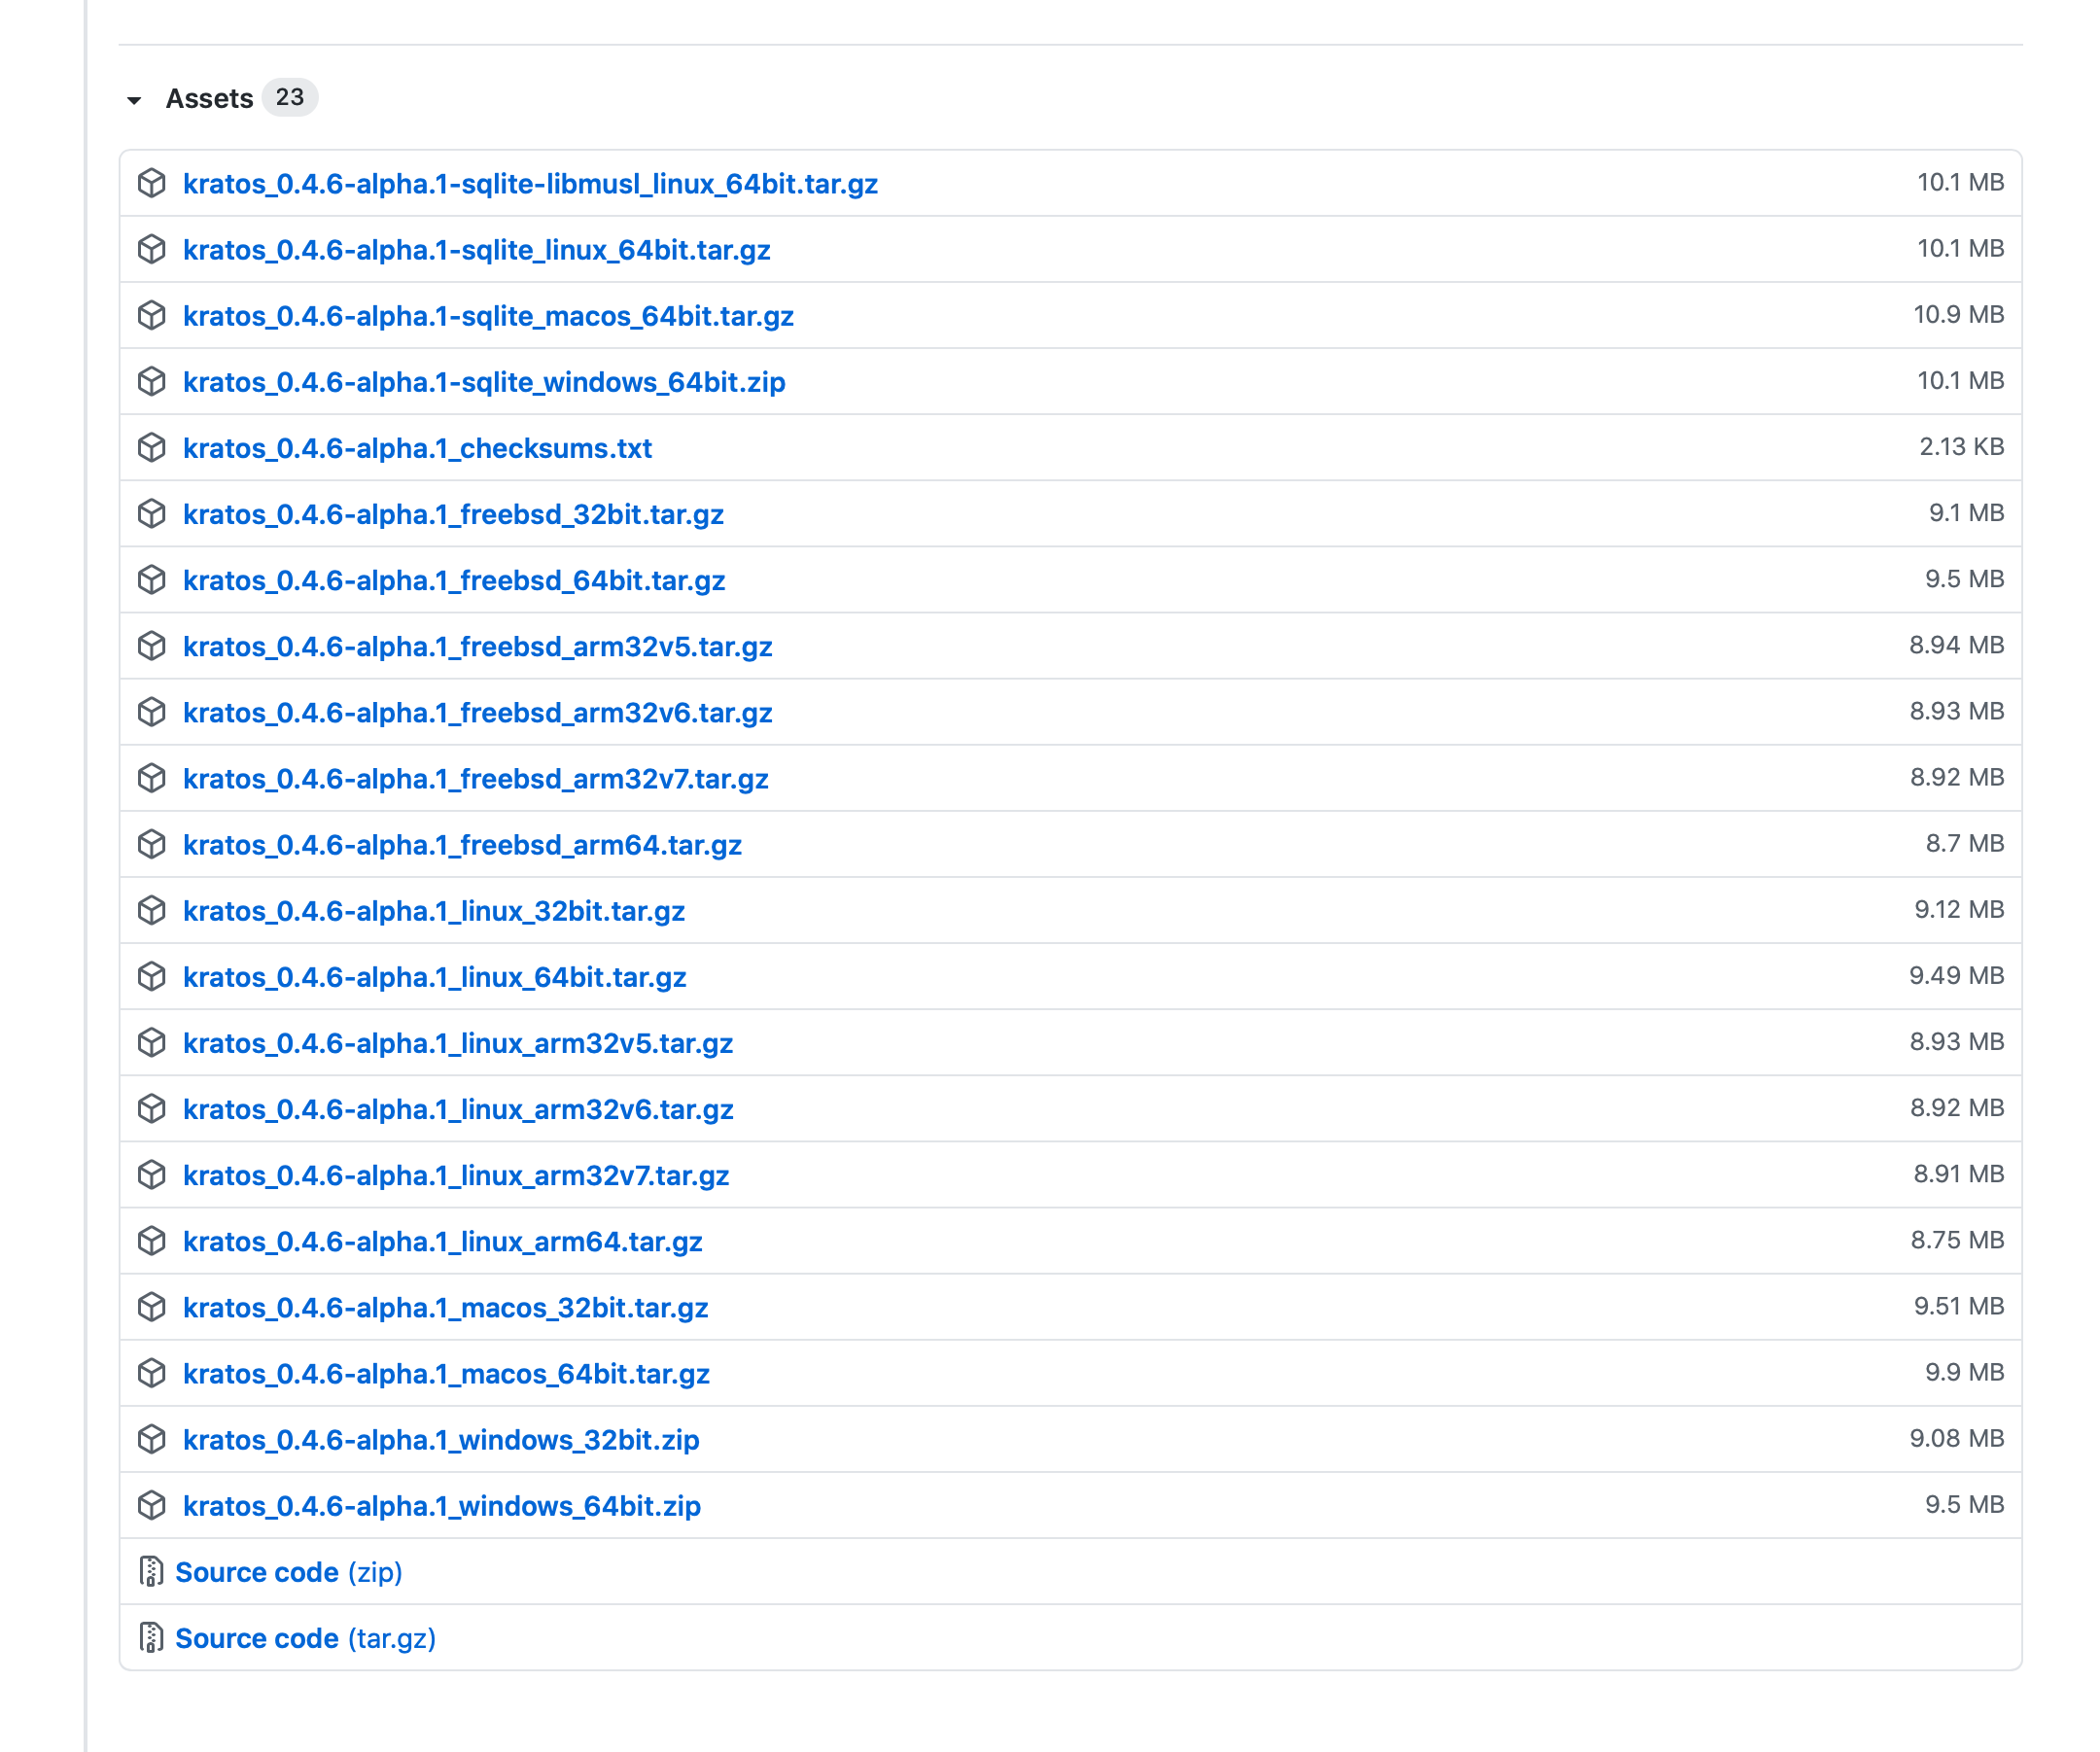
Task: Download kratos_0.4.6-alpha.1_windows_64bit.zip
Action: (x=440, y=1505)
